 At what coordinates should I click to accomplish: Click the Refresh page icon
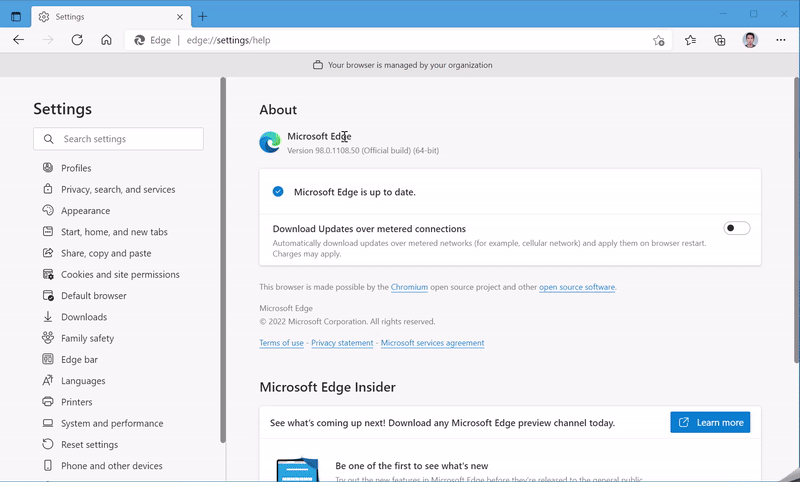77,40
